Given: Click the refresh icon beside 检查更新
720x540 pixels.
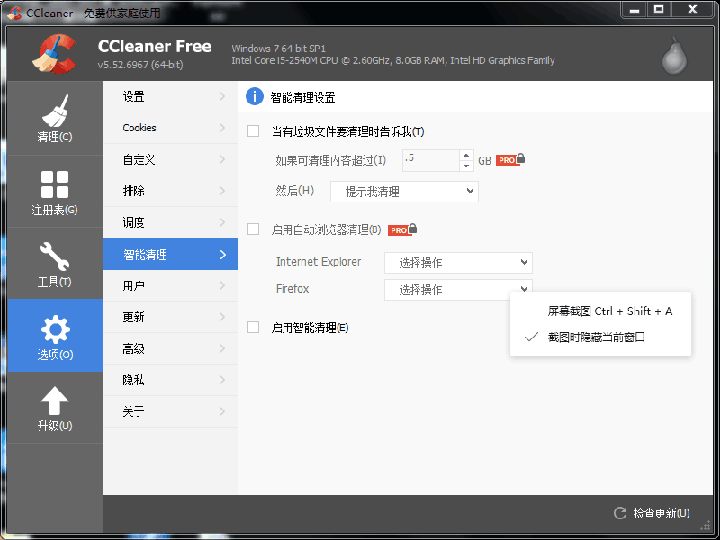Looking at the screenshot, I should 620,513.
